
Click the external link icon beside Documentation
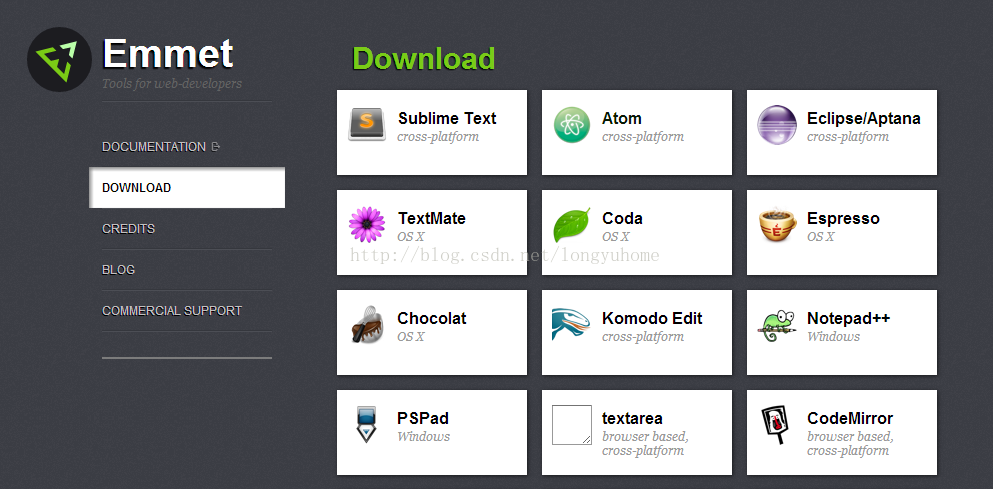coord(215,146)
